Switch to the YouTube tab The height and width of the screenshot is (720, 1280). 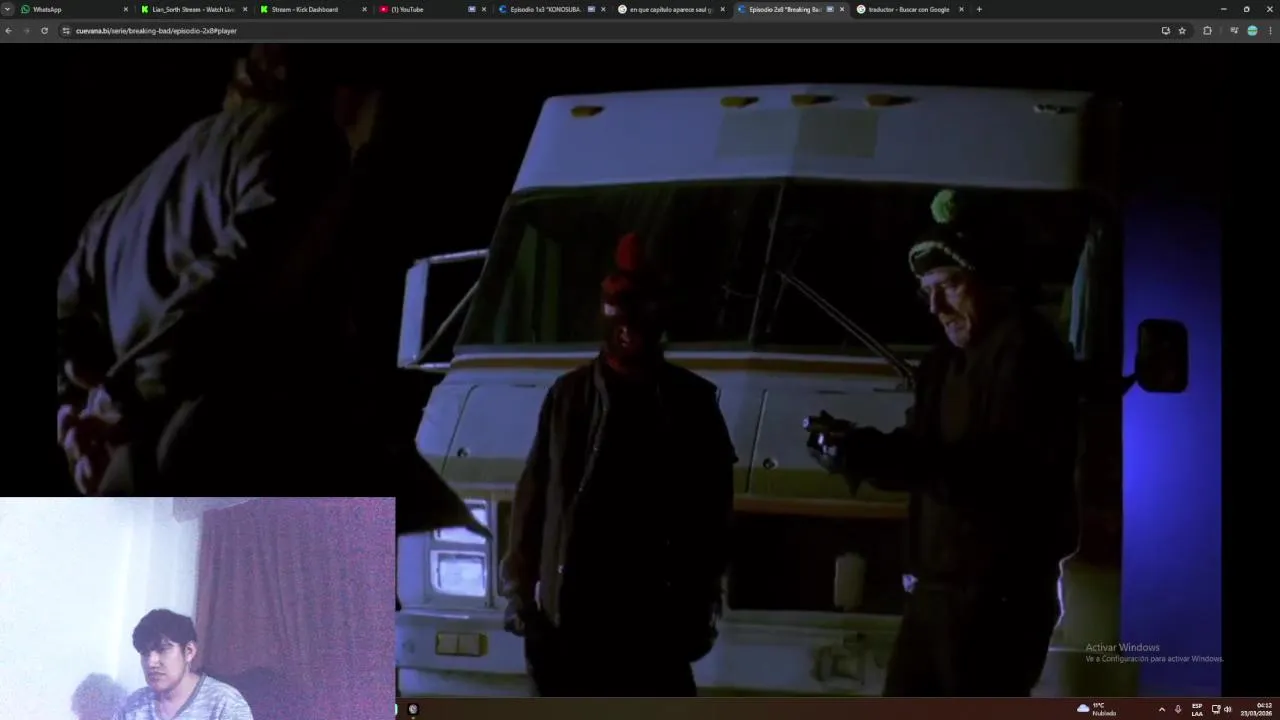(x=431, y=9)
